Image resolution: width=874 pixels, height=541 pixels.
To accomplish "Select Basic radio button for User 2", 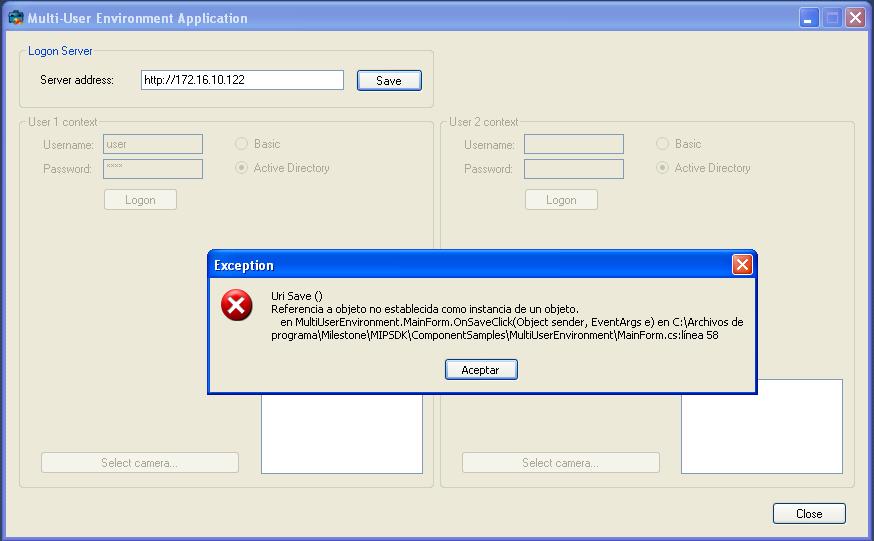I will coord(663,144).
